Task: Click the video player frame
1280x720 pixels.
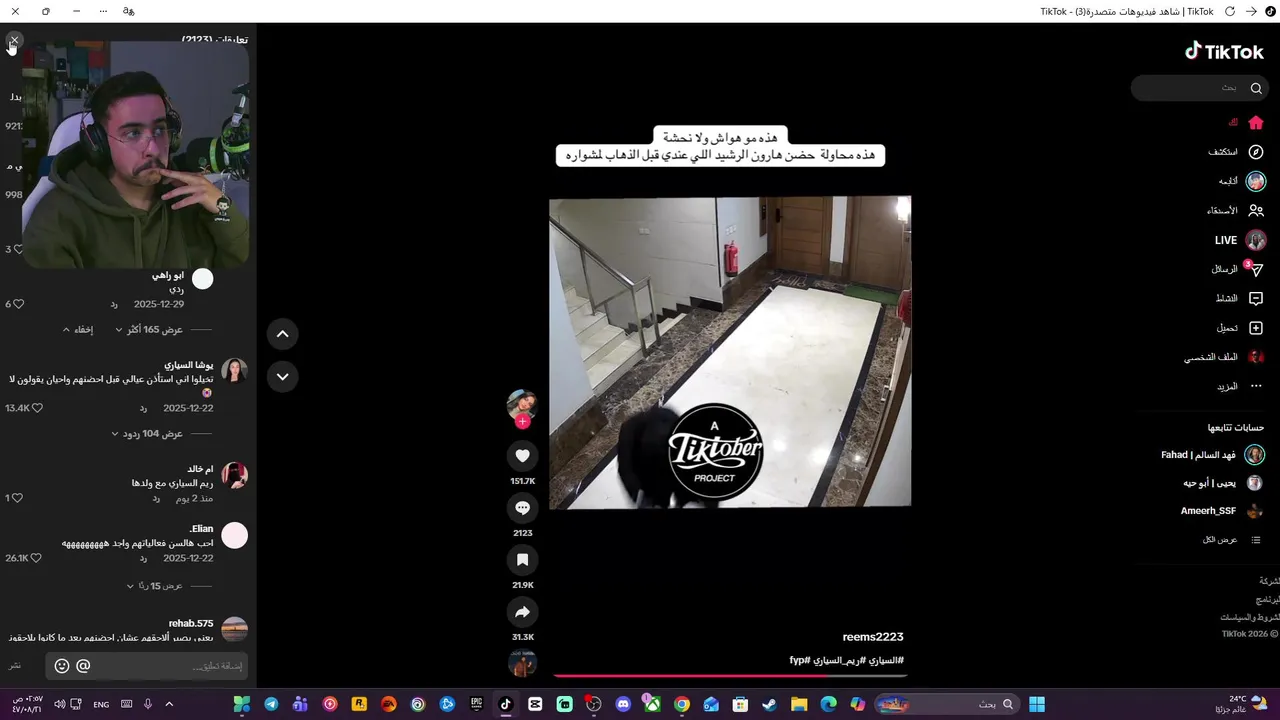Action: pyautogui.click(x=730, y=352)
